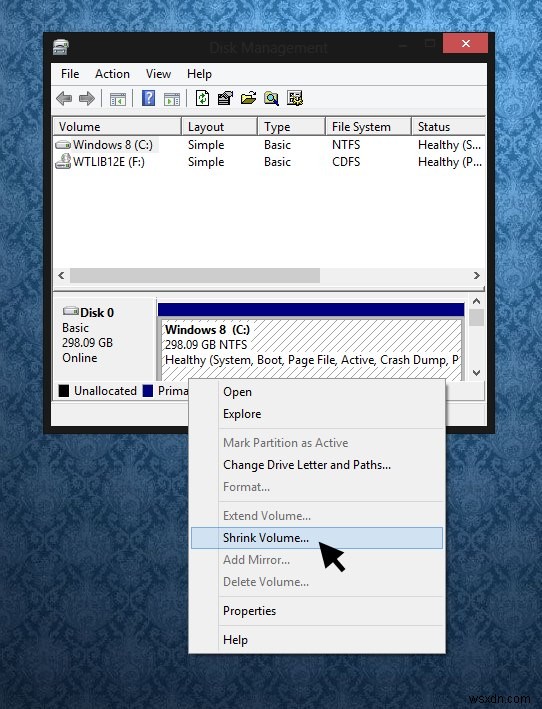This screenshot has height=709, width=542.
Task: Maximize the Disk Management window
Action: tap(430, 43)
